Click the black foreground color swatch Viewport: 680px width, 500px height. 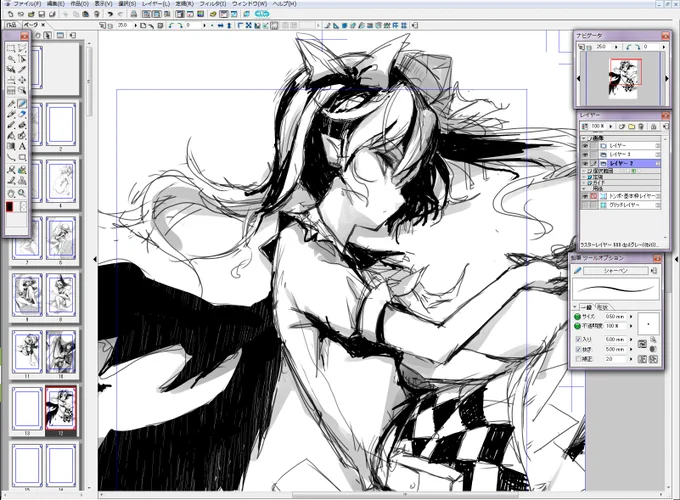pyautogui.click(x=10, y=207)
